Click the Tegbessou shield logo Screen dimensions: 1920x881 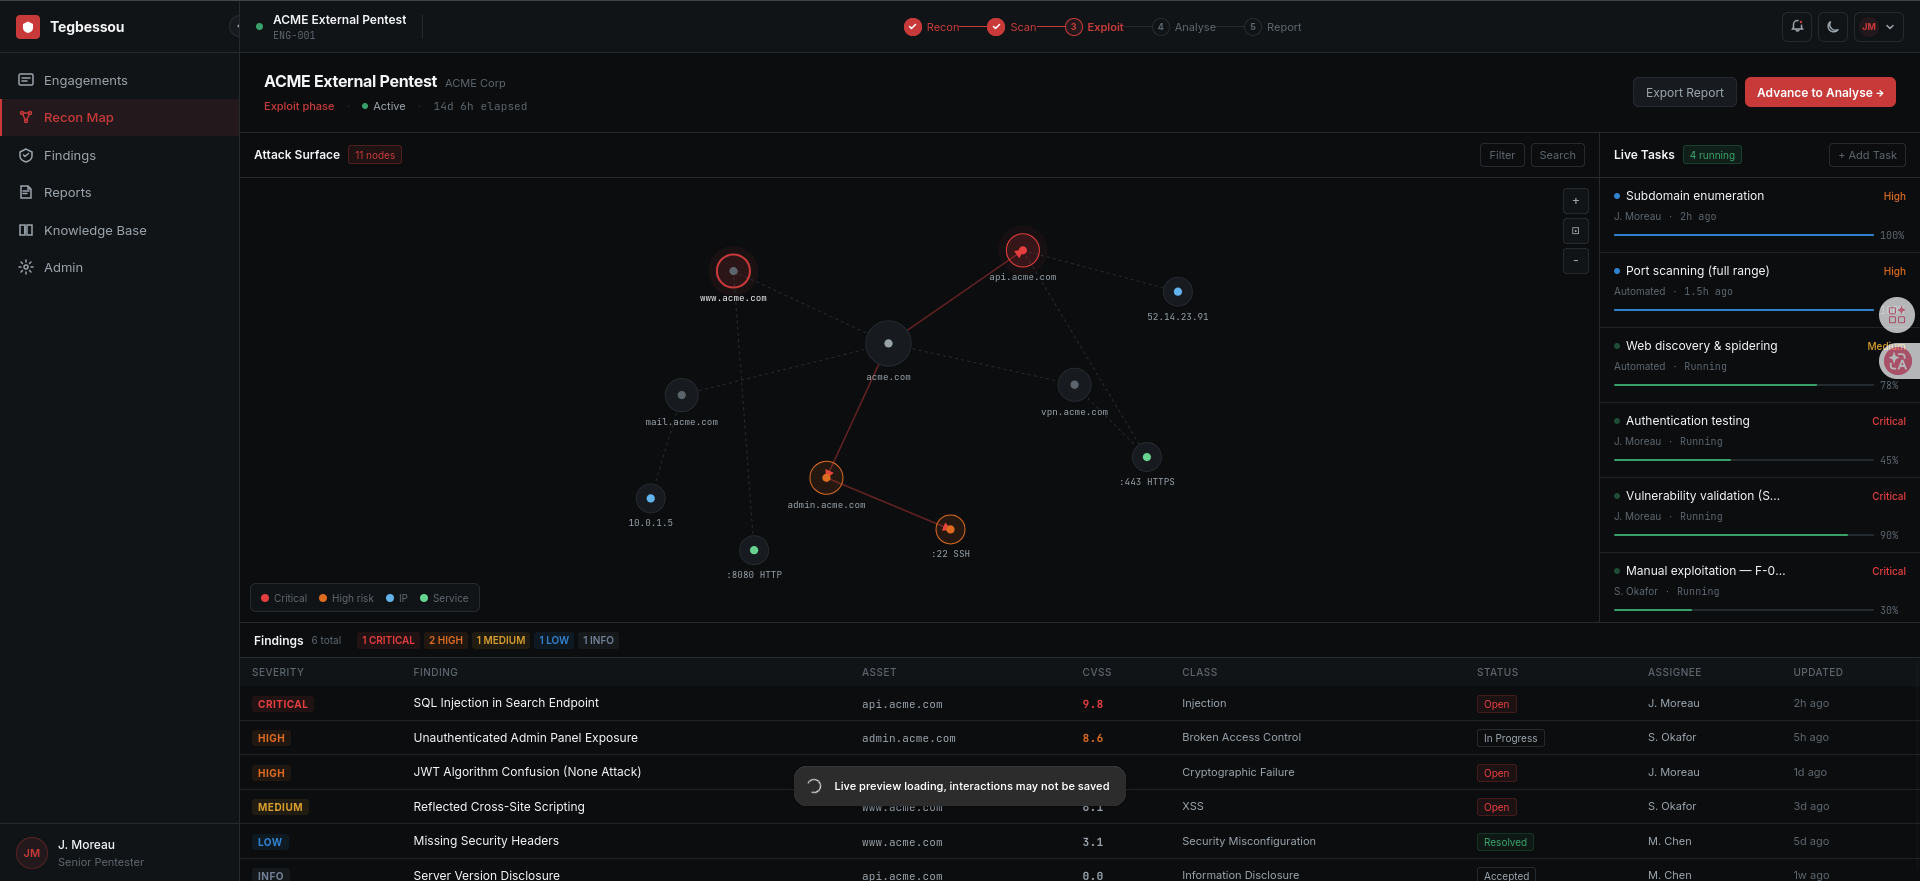point(28,27)
